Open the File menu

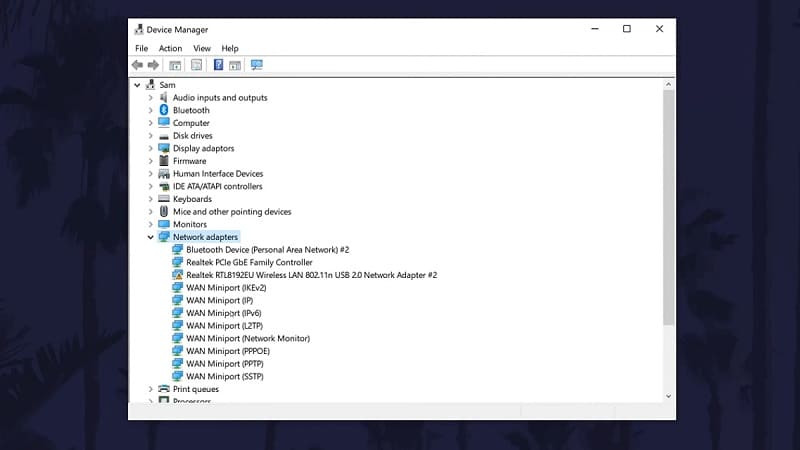[141, 48]
